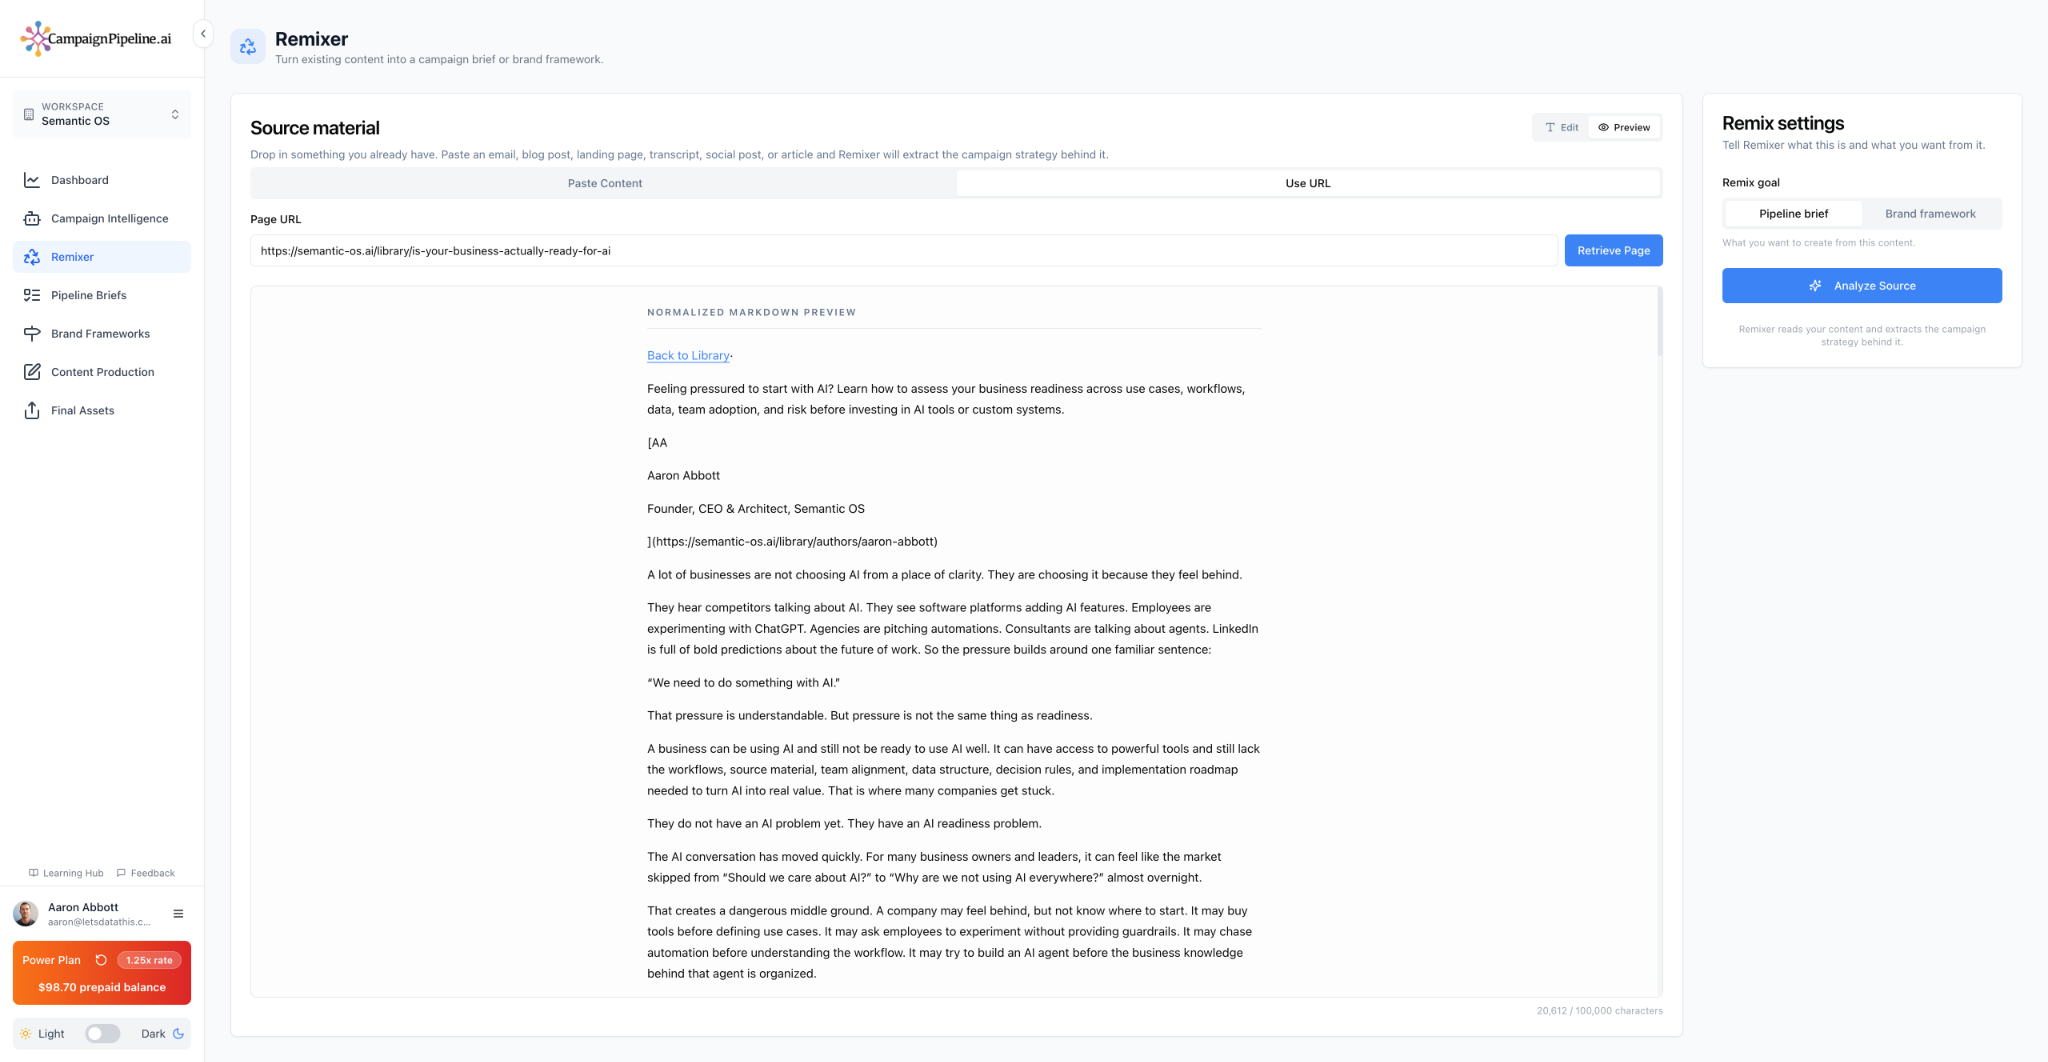Click the sun icon for Light mode
The width and height of the screenshot is (2048, 1062).
pyautogui.click(x=26, y=1034)
